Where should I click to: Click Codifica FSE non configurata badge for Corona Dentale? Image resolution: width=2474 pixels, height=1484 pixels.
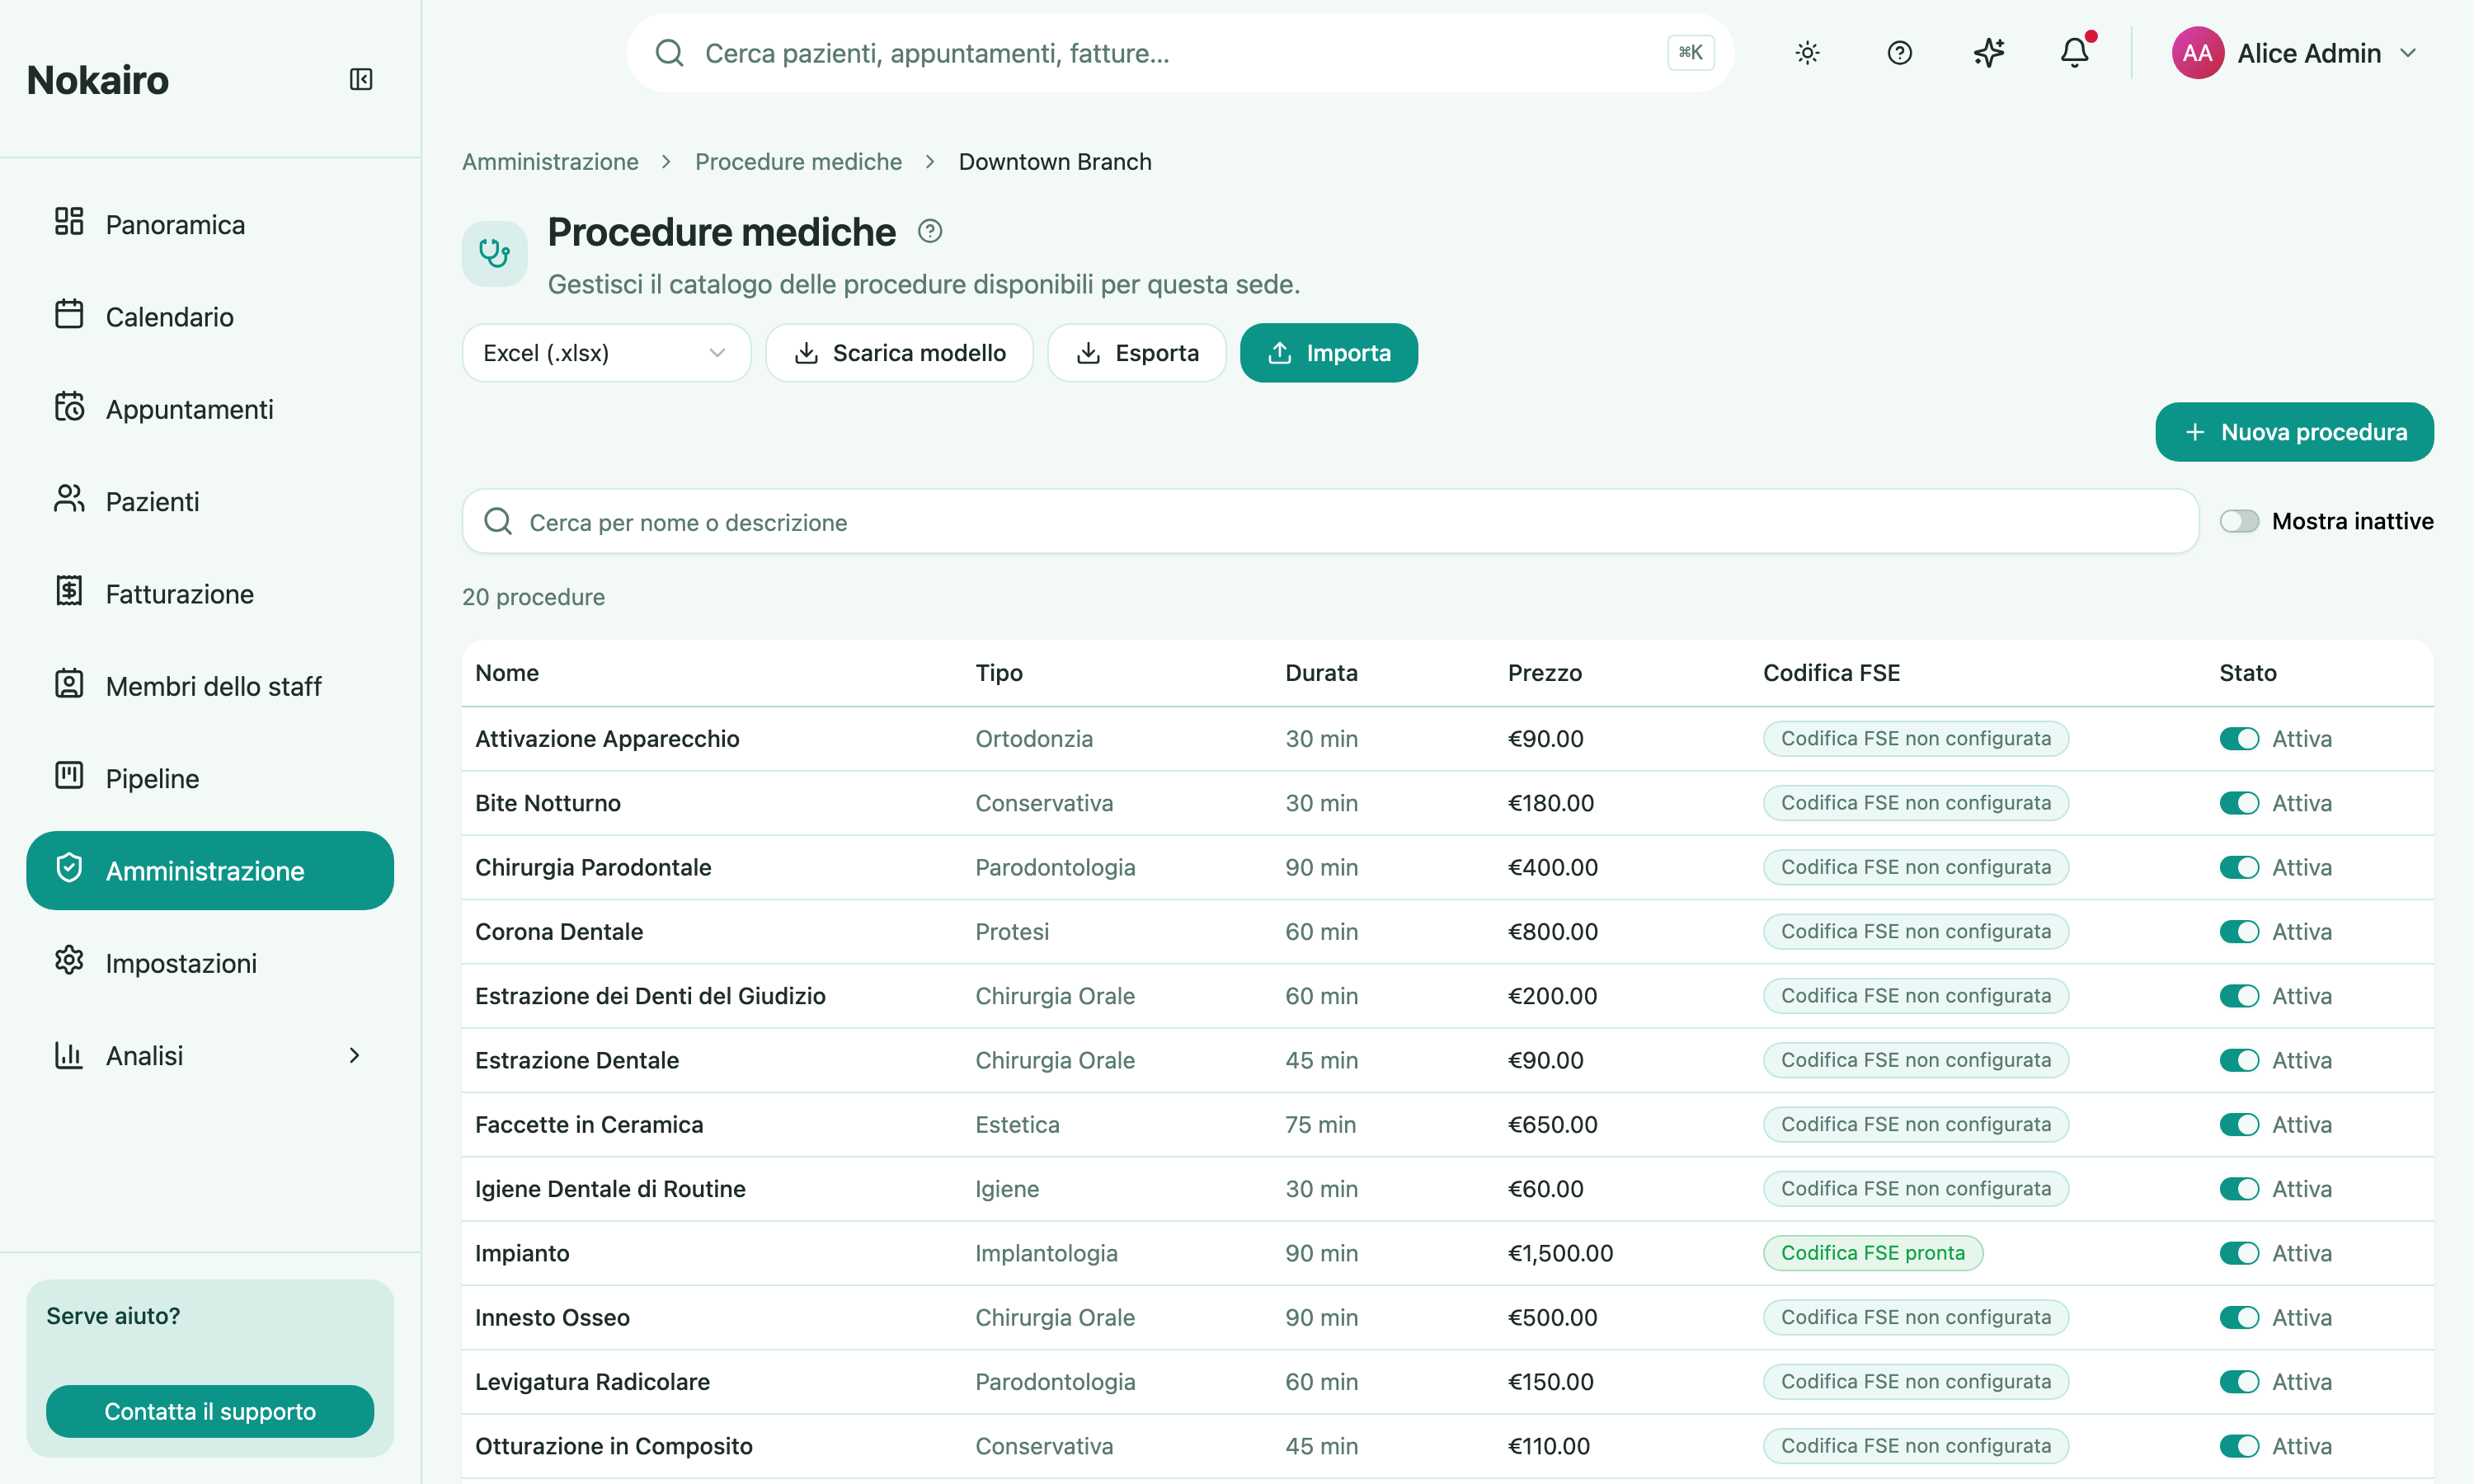[x=1915, y=932]
